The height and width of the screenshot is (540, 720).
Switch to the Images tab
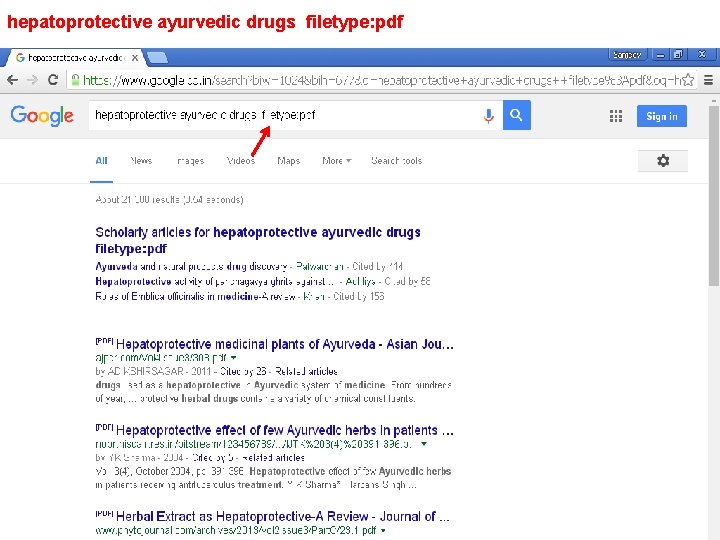191,161
